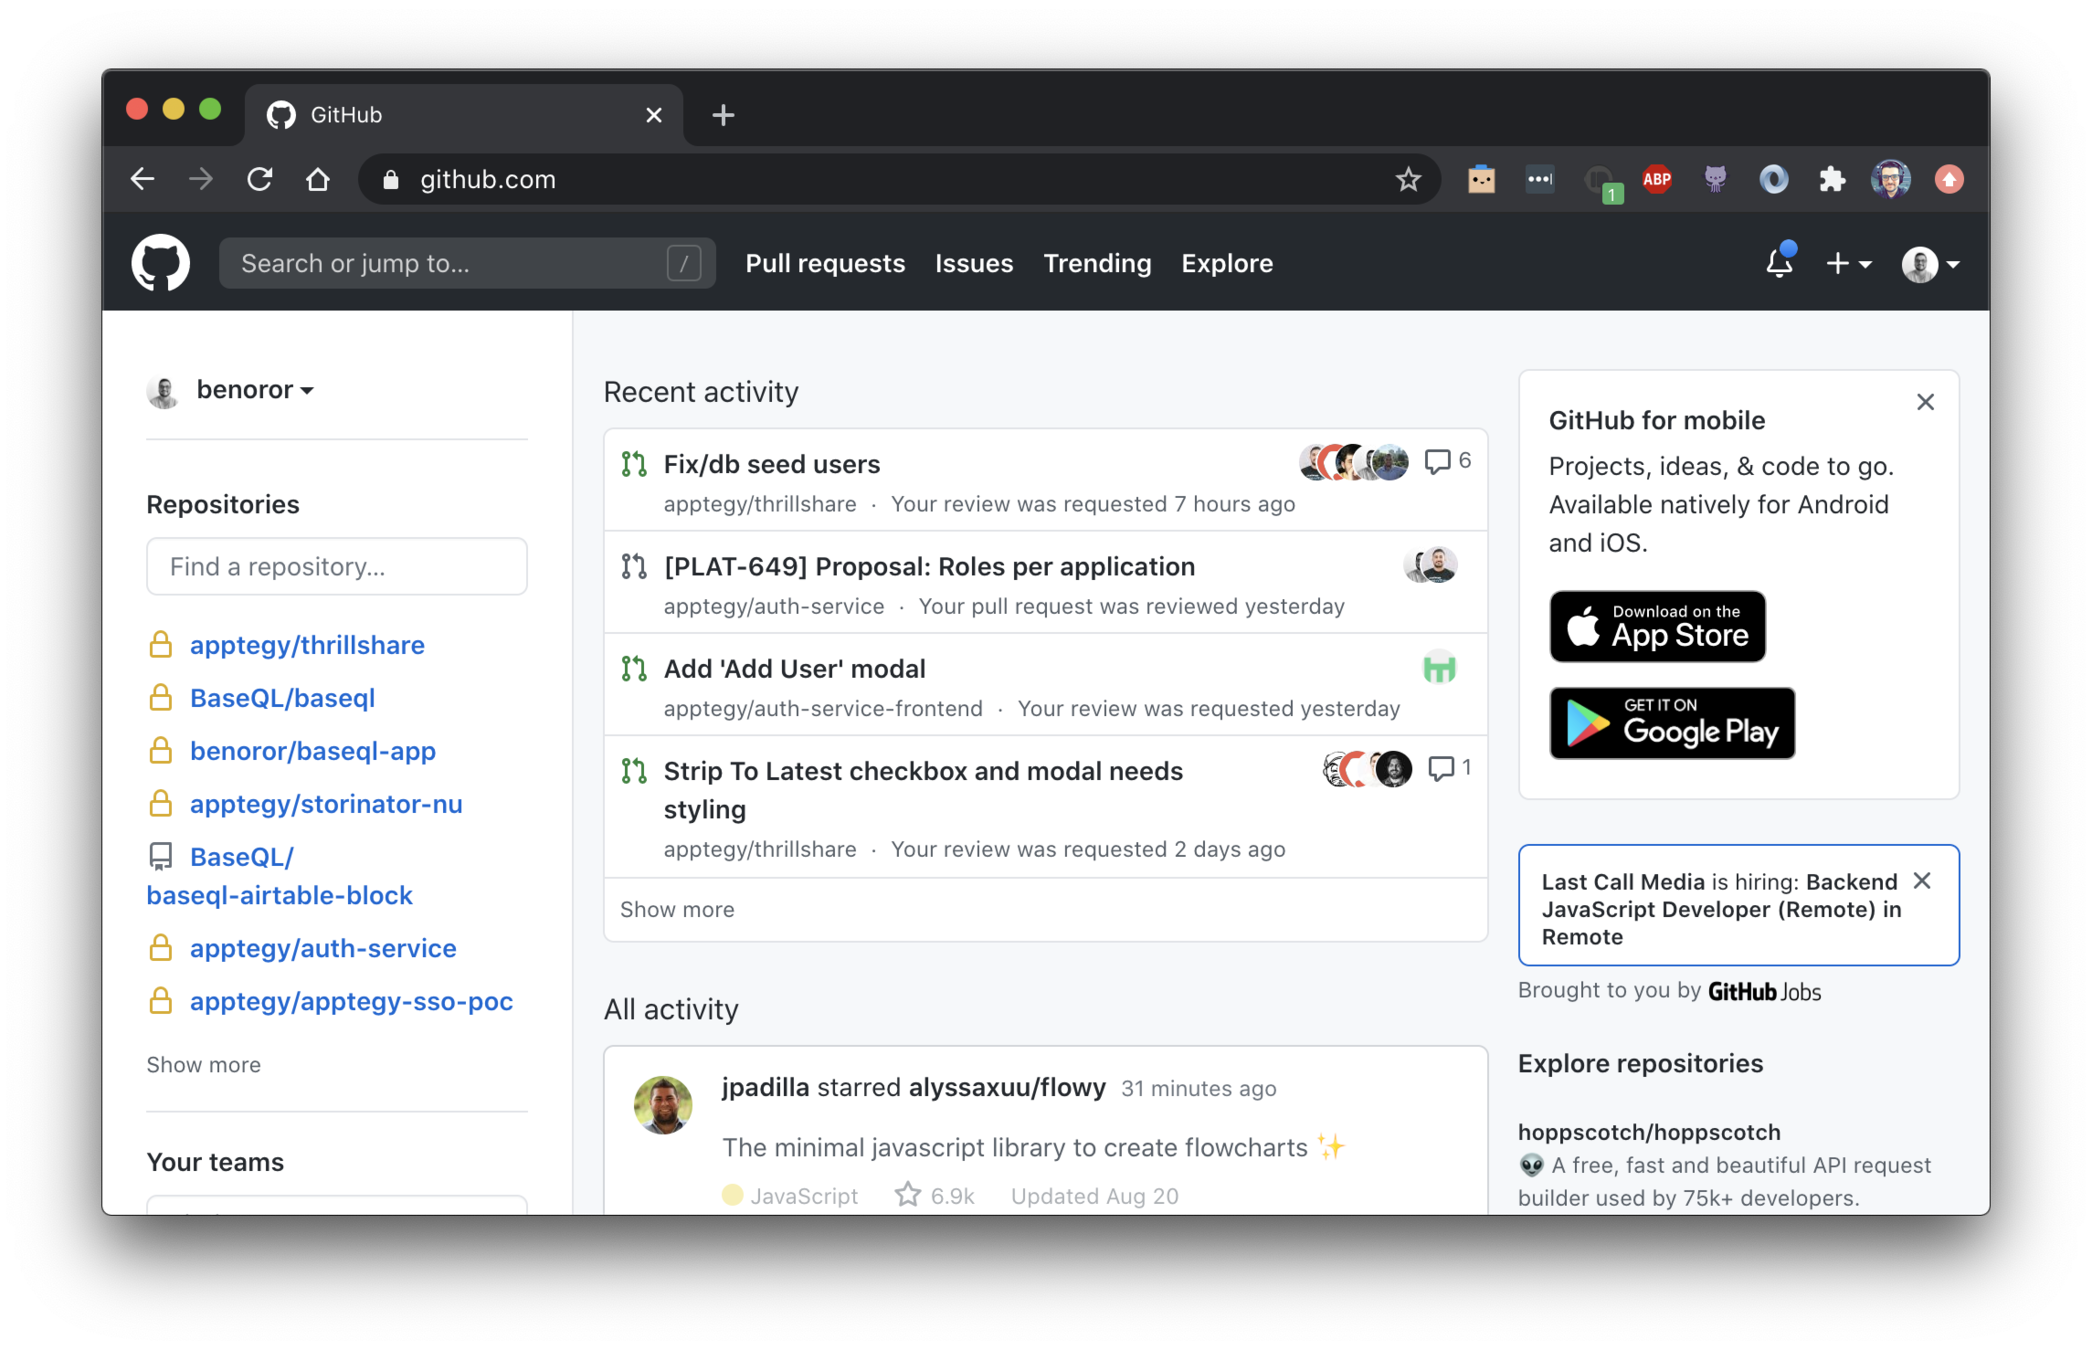Open the AdBlock Plus extension
This screenshot has height=1350, width=2092.
pyautogui.click(x=1657, y=179)
